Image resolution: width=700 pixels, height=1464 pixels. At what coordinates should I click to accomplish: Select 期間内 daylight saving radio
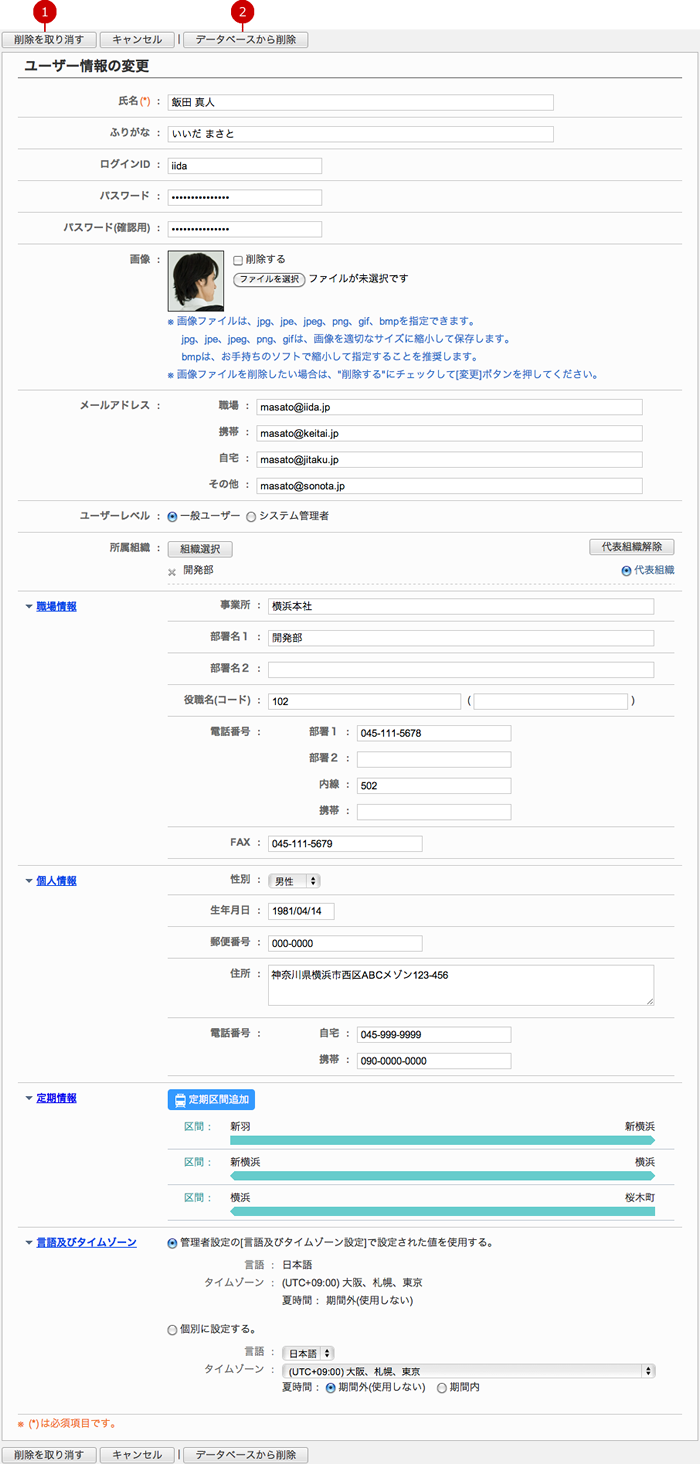click(x=442, y=1387)
